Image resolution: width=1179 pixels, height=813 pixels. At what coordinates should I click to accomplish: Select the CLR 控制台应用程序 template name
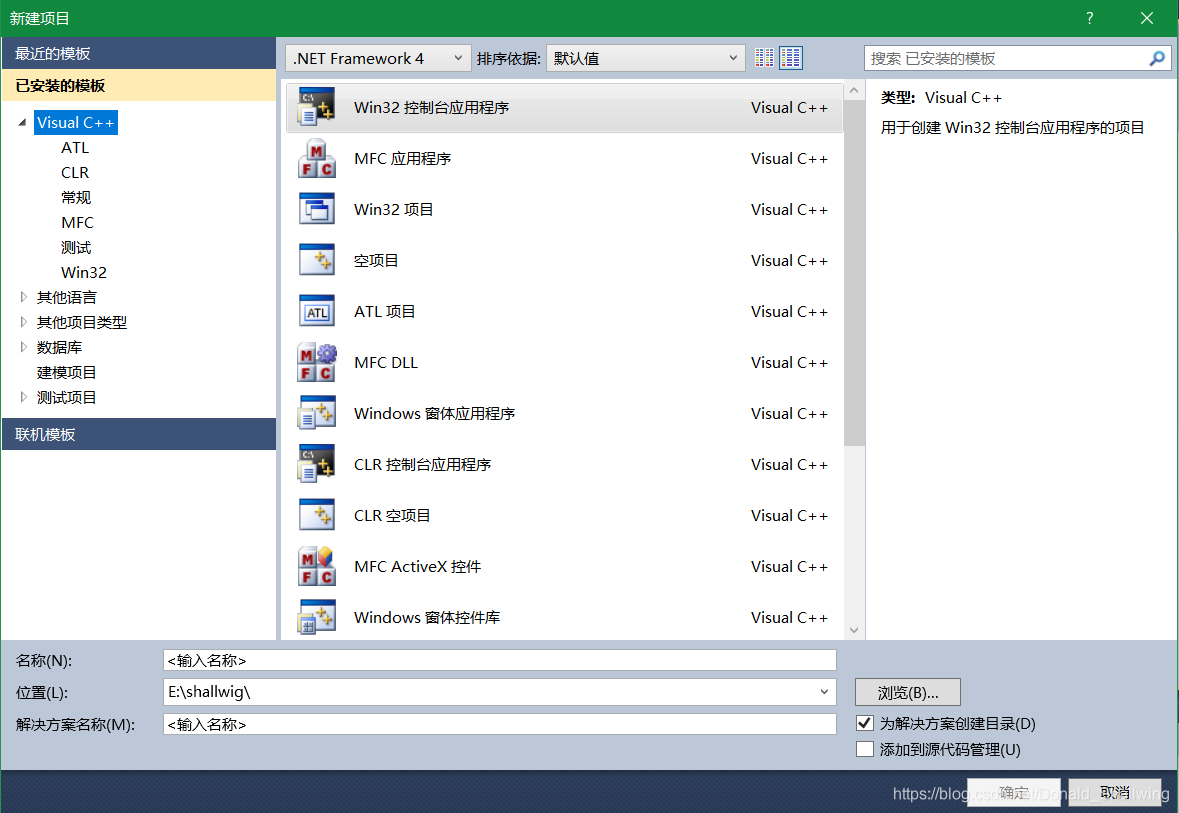click(x=422, y=465)
